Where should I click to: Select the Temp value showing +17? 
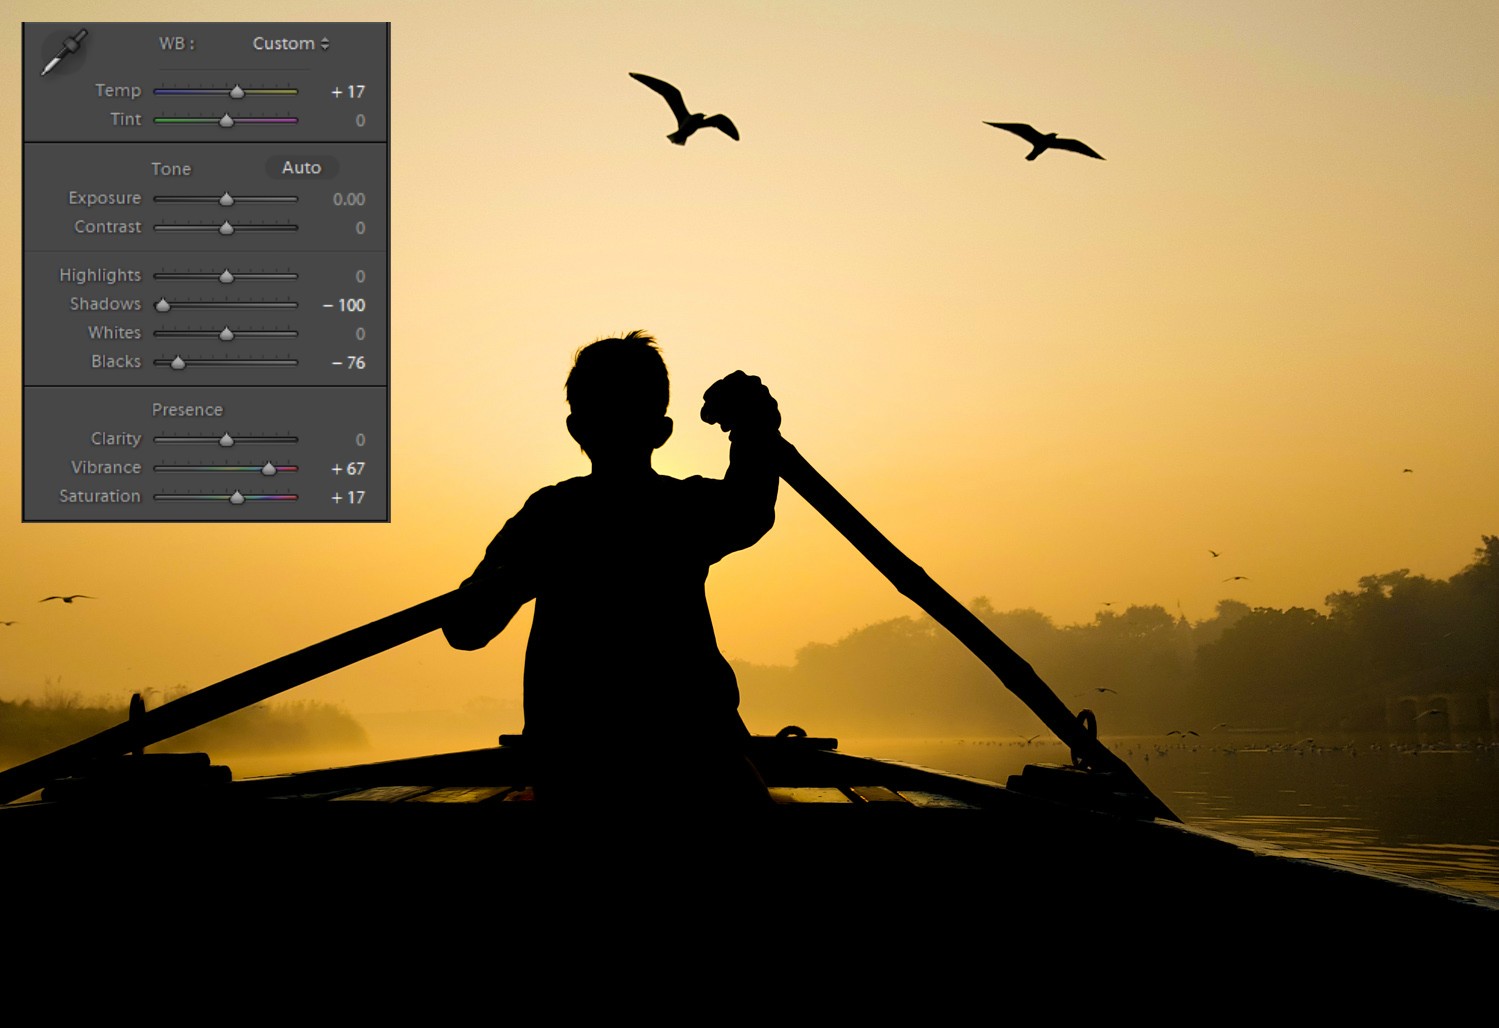(349, 91)
